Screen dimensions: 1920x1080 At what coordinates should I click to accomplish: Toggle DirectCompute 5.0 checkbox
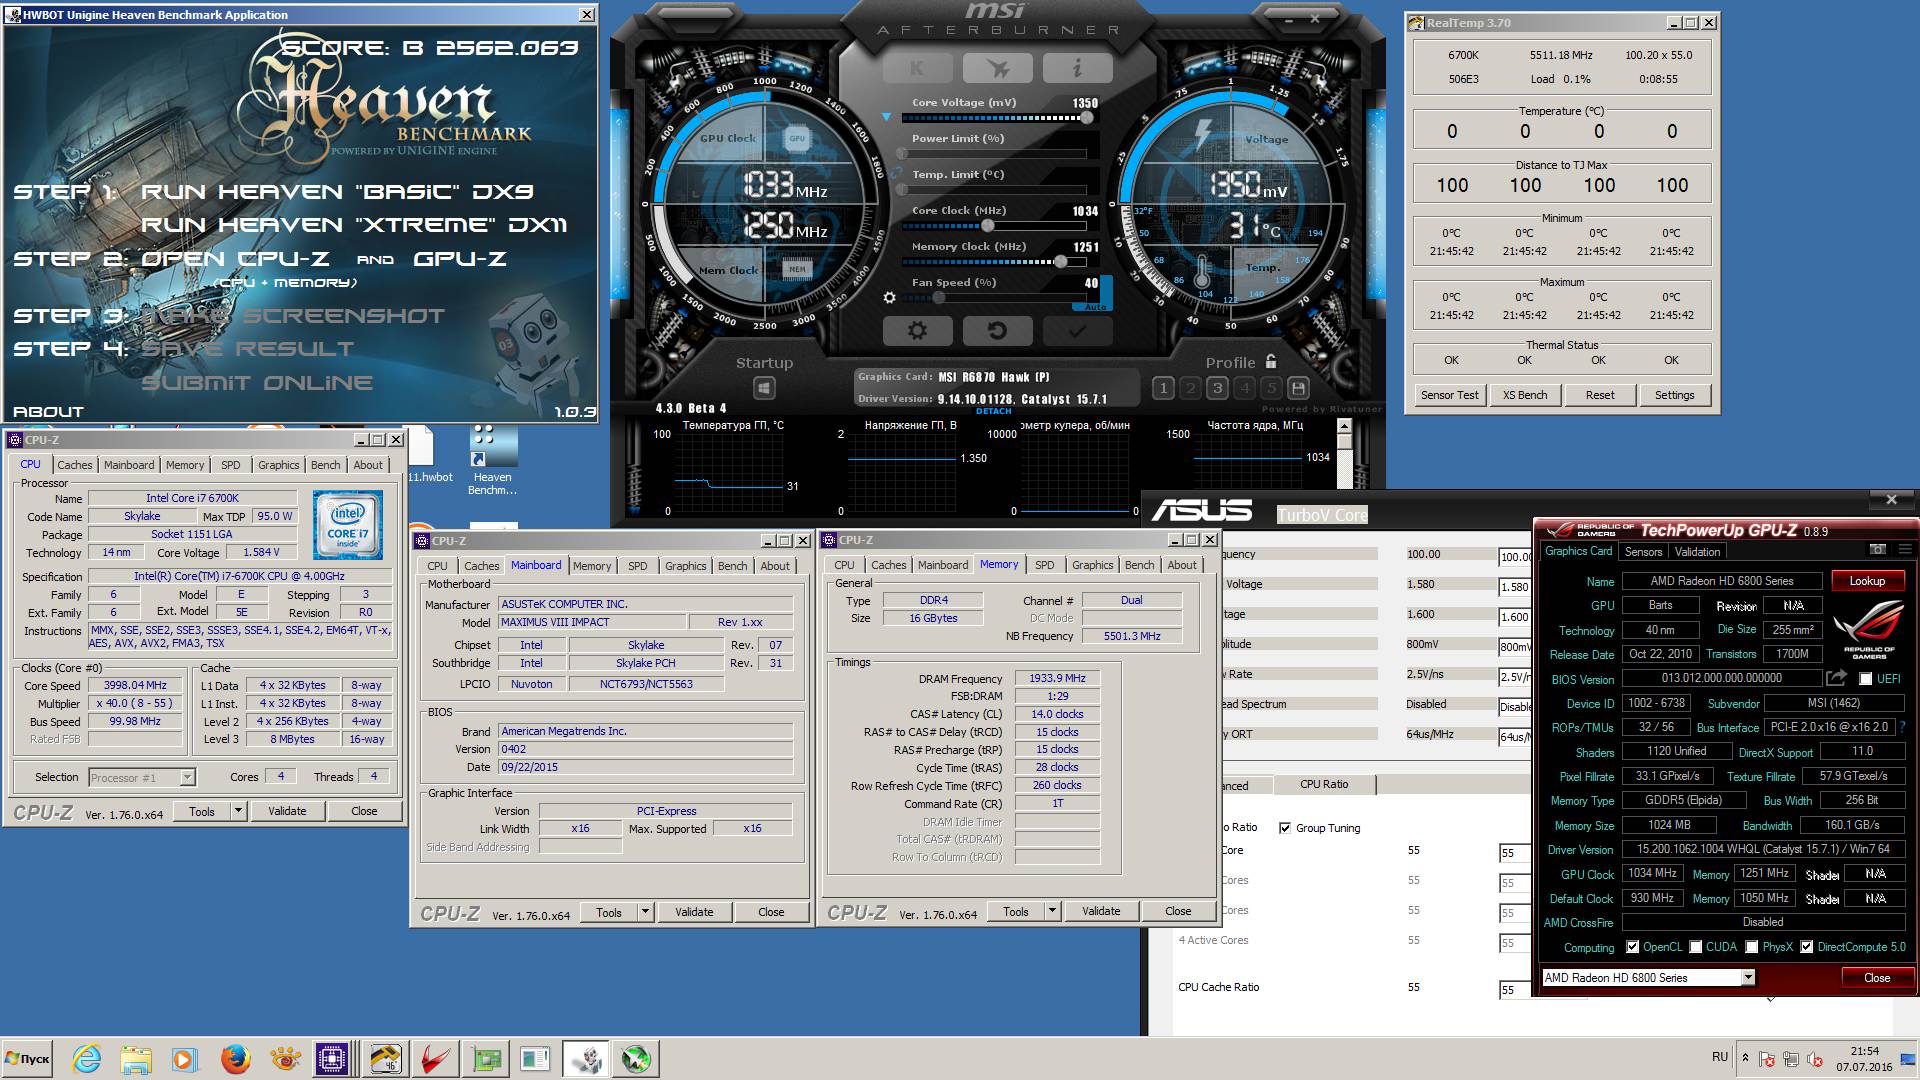click(1807, 947)
